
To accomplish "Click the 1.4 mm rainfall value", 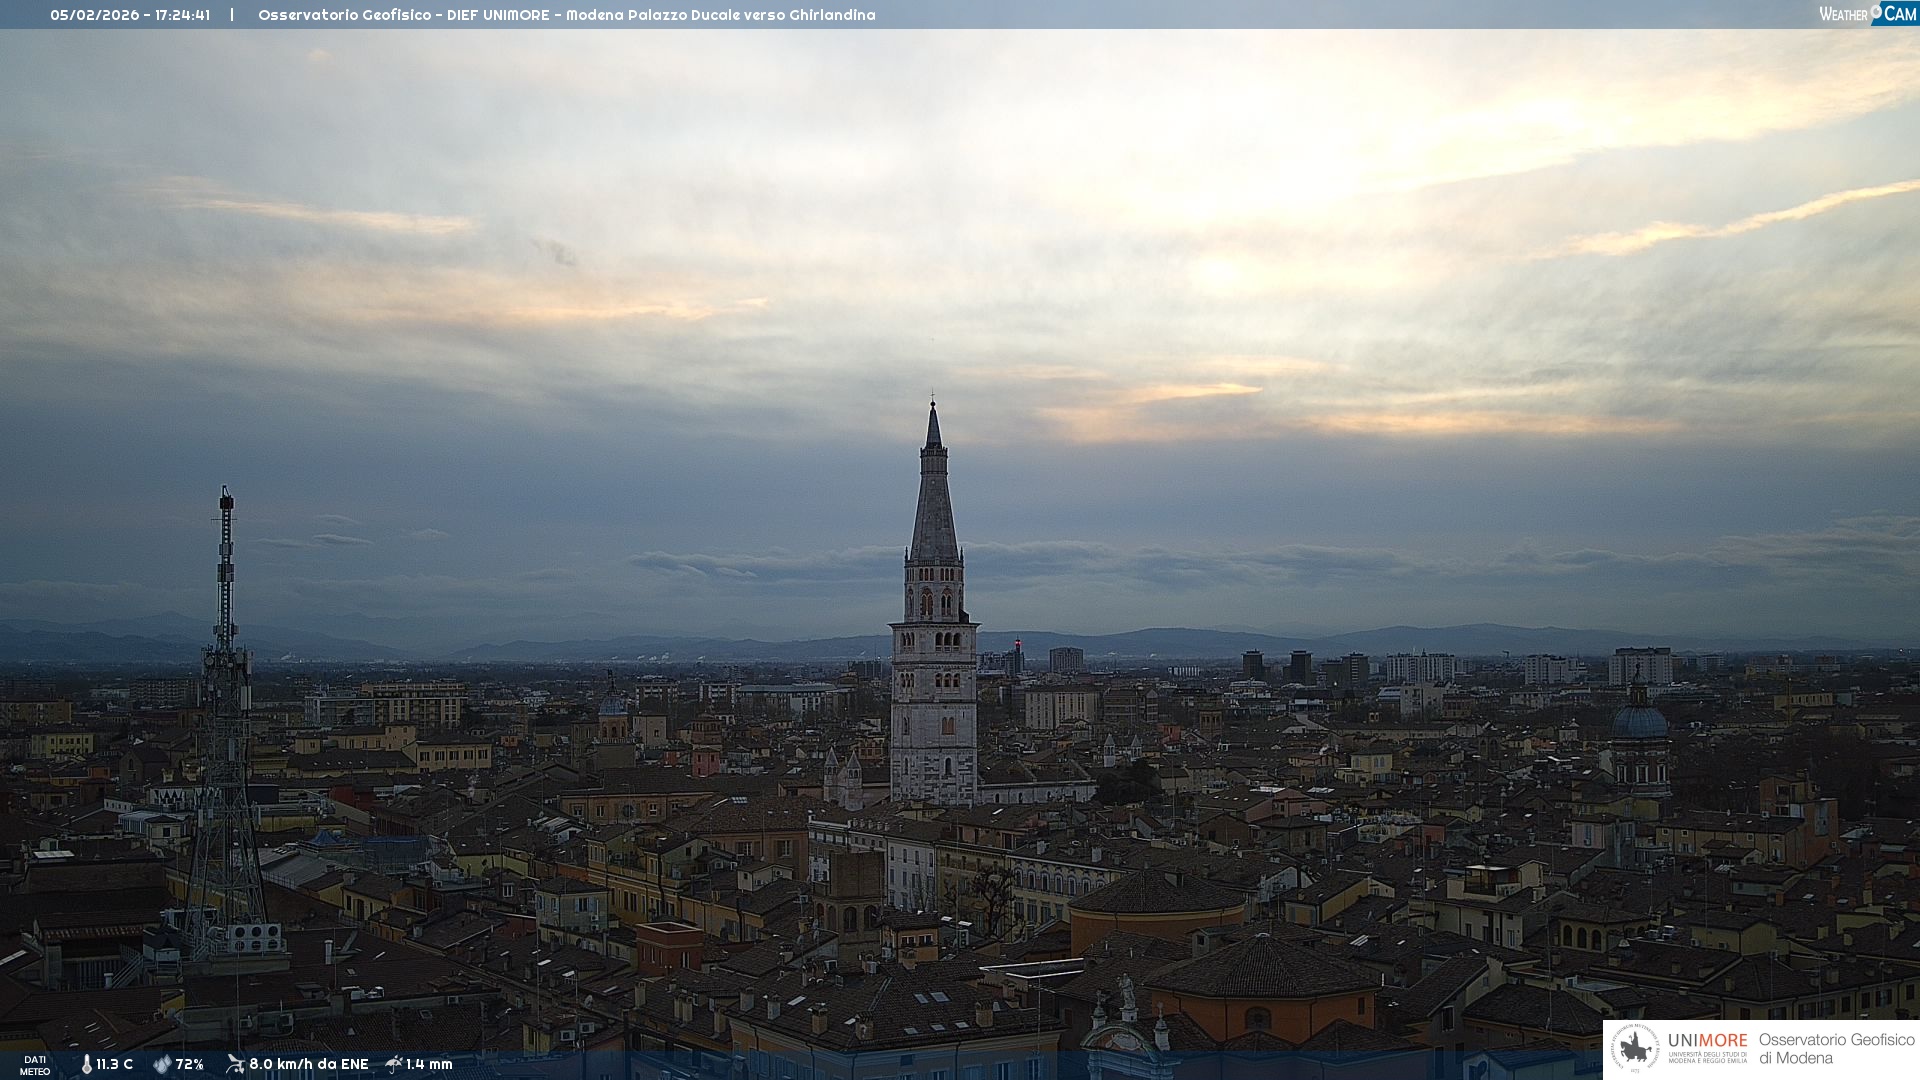I will (429, 1064).
